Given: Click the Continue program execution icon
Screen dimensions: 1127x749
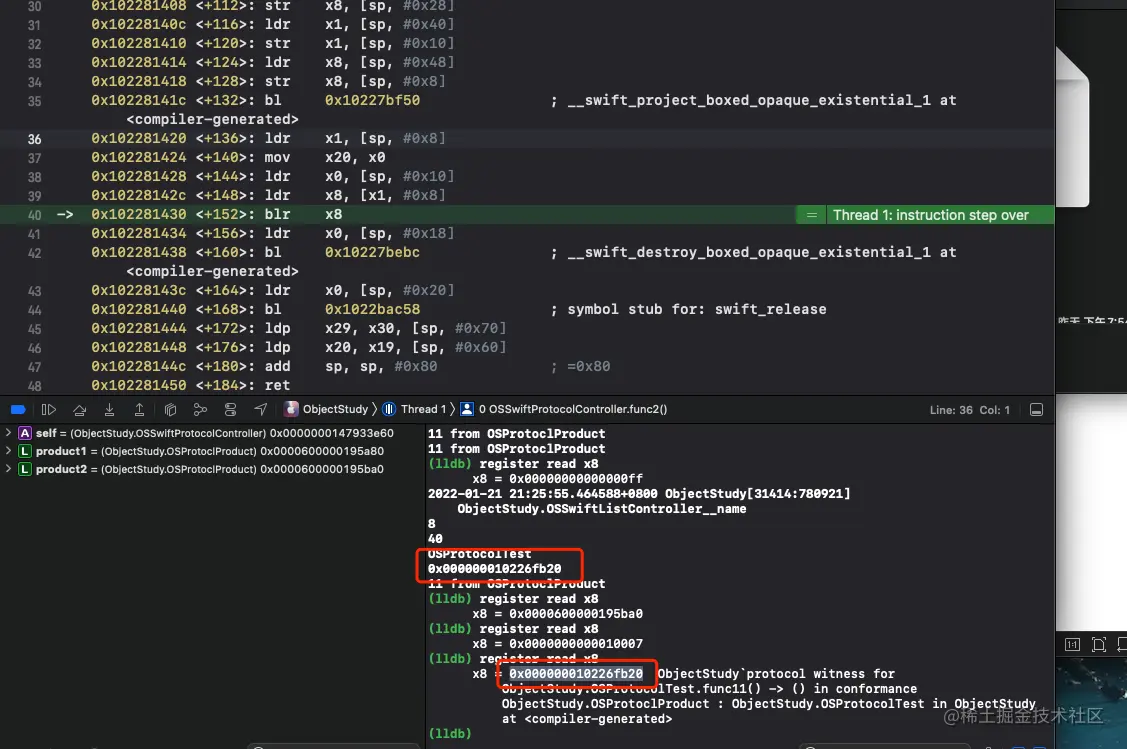Looking at the screenshot, I should click(x=49, y=410).
